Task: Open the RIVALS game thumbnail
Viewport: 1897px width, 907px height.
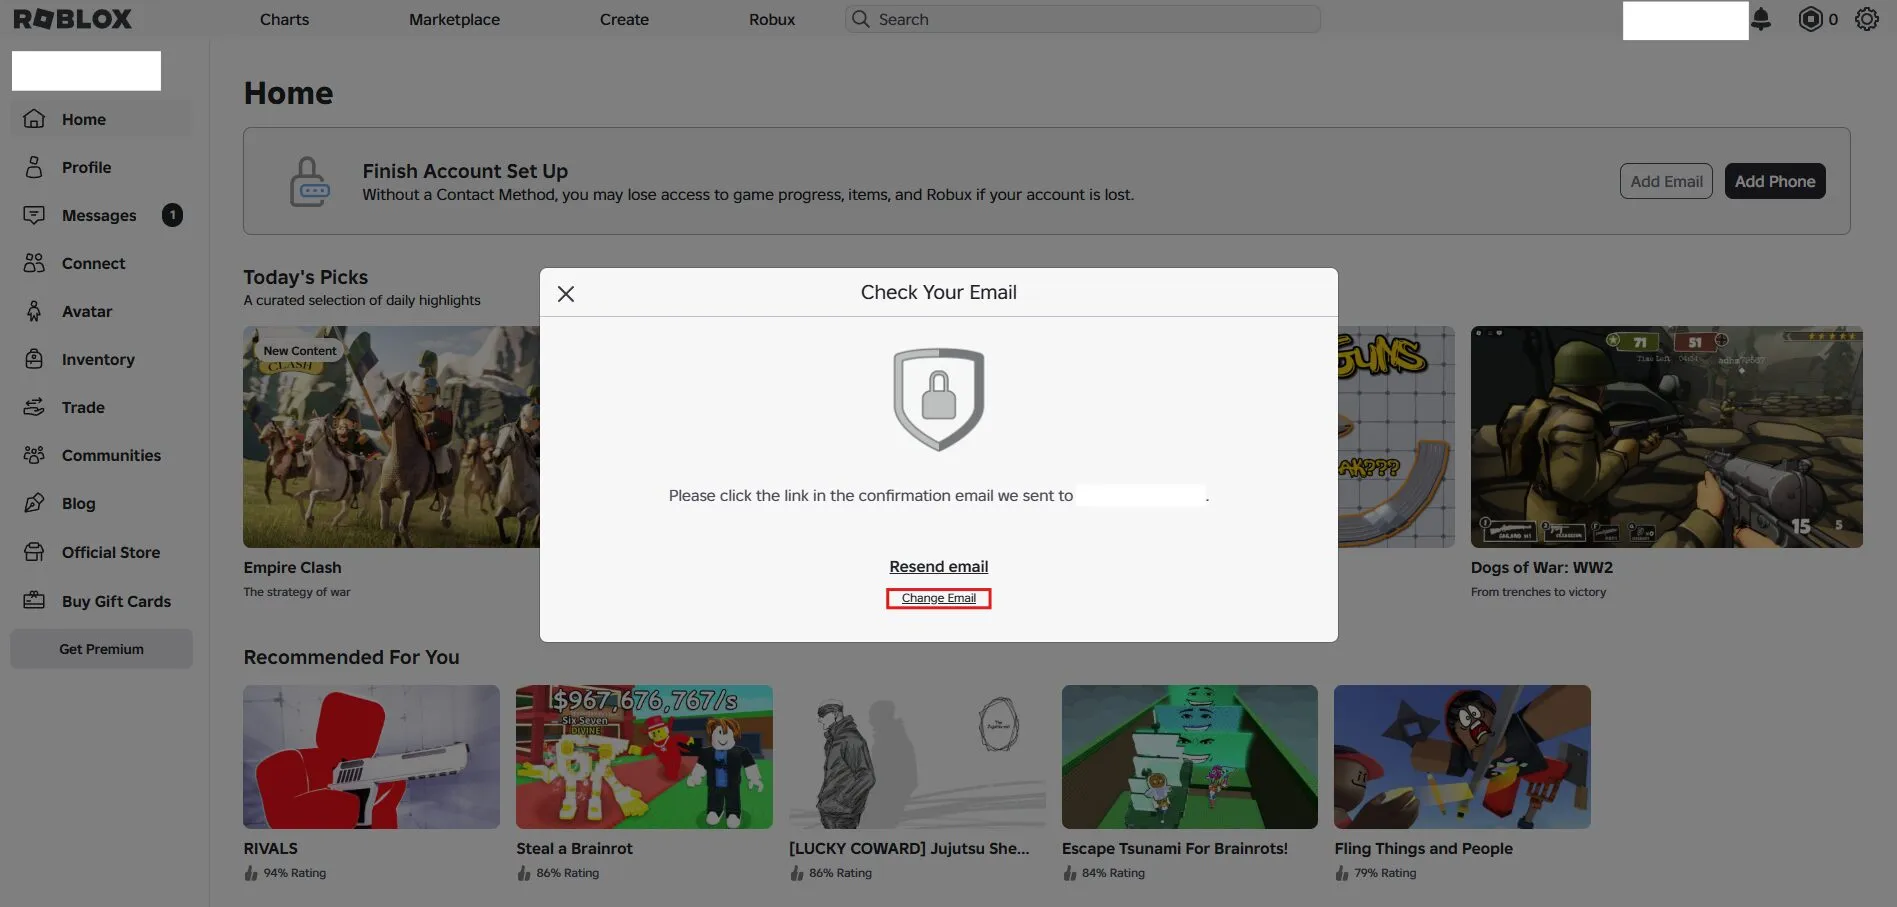Action: tap(371, 757)
